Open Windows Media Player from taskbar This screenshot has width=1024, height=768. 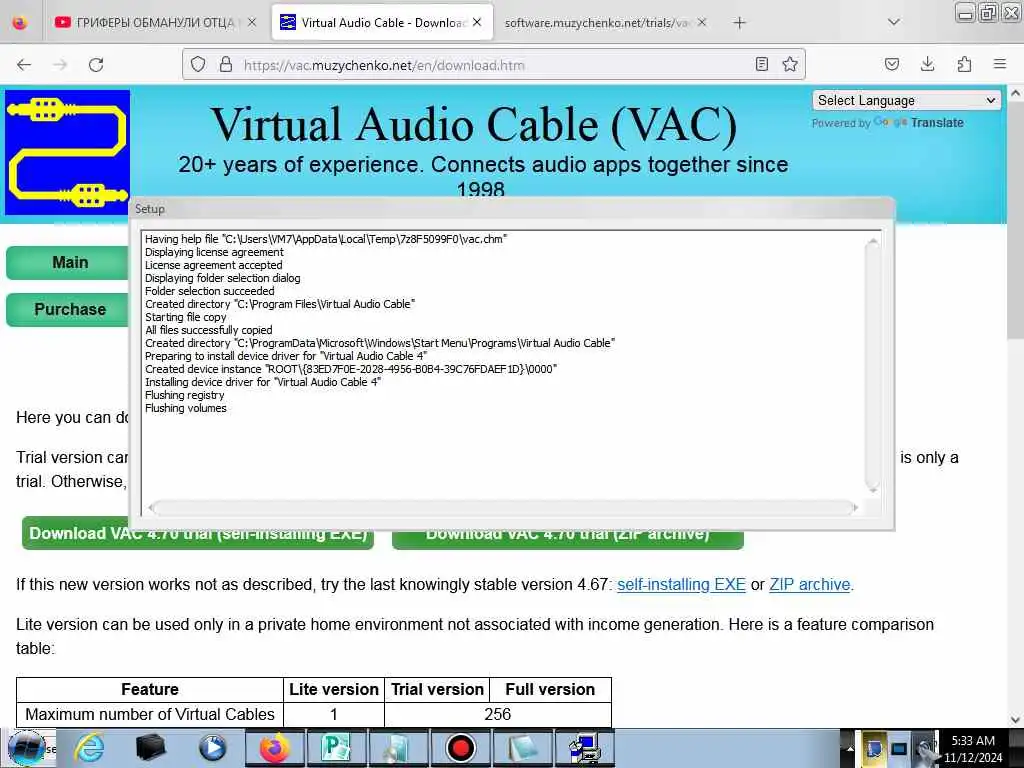[212, 748]
